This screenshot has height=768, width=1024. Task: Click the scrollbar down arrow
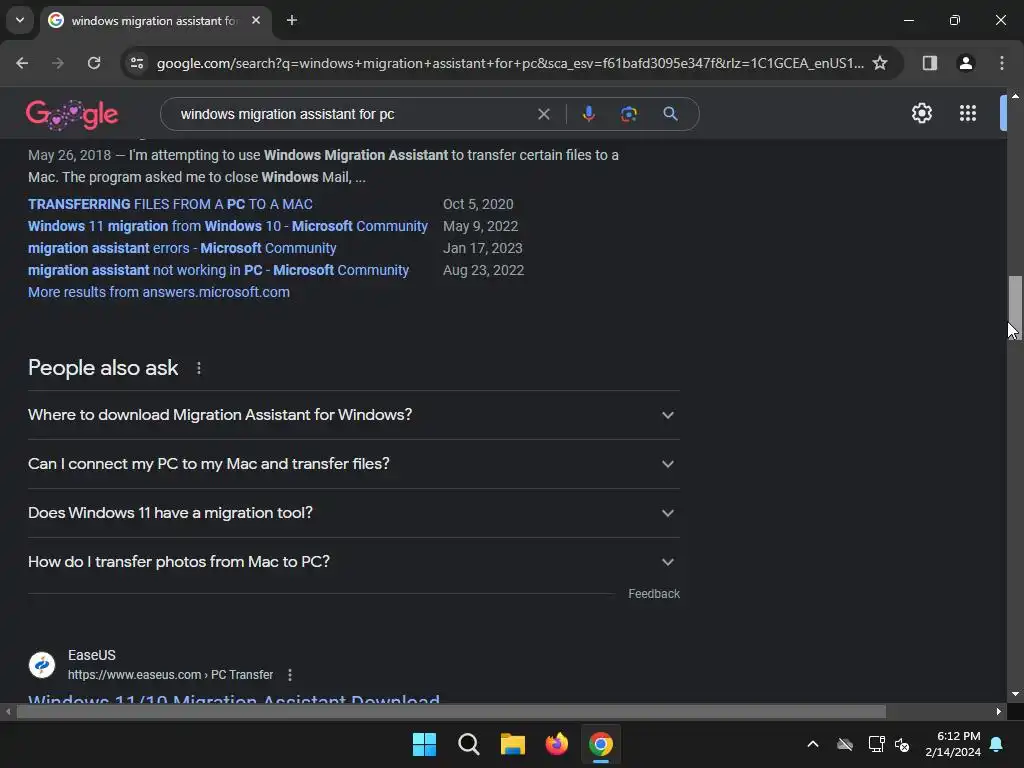[x=1015, y=694]
